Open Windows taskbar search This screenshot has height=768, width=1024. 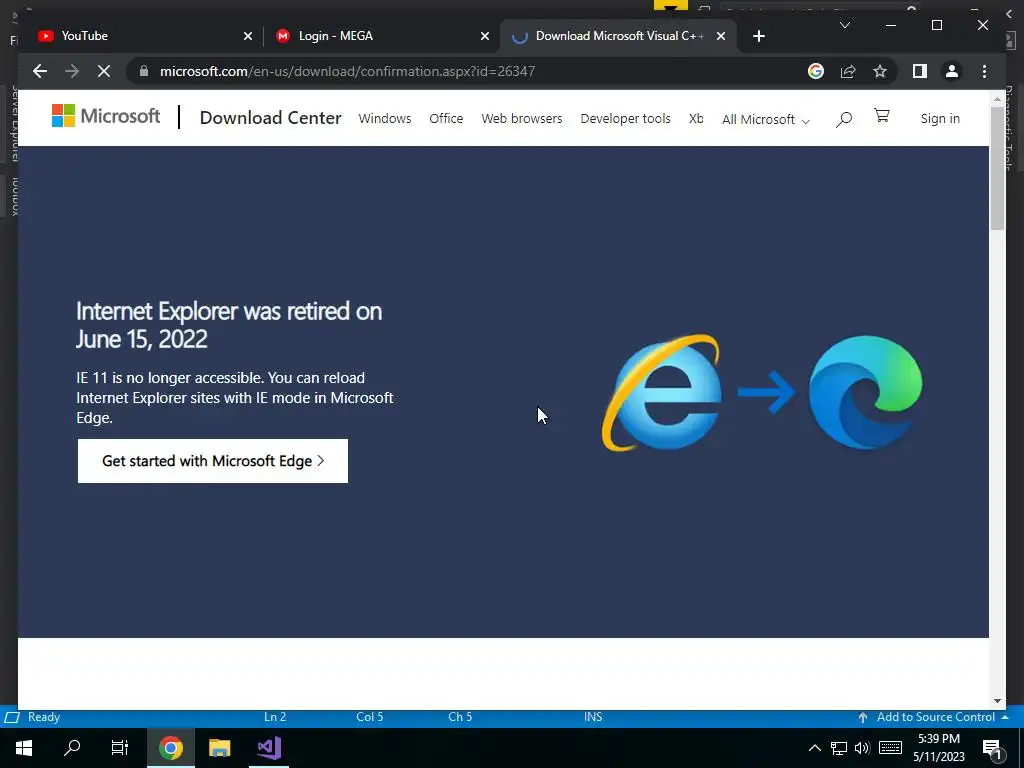pos(72,748)
